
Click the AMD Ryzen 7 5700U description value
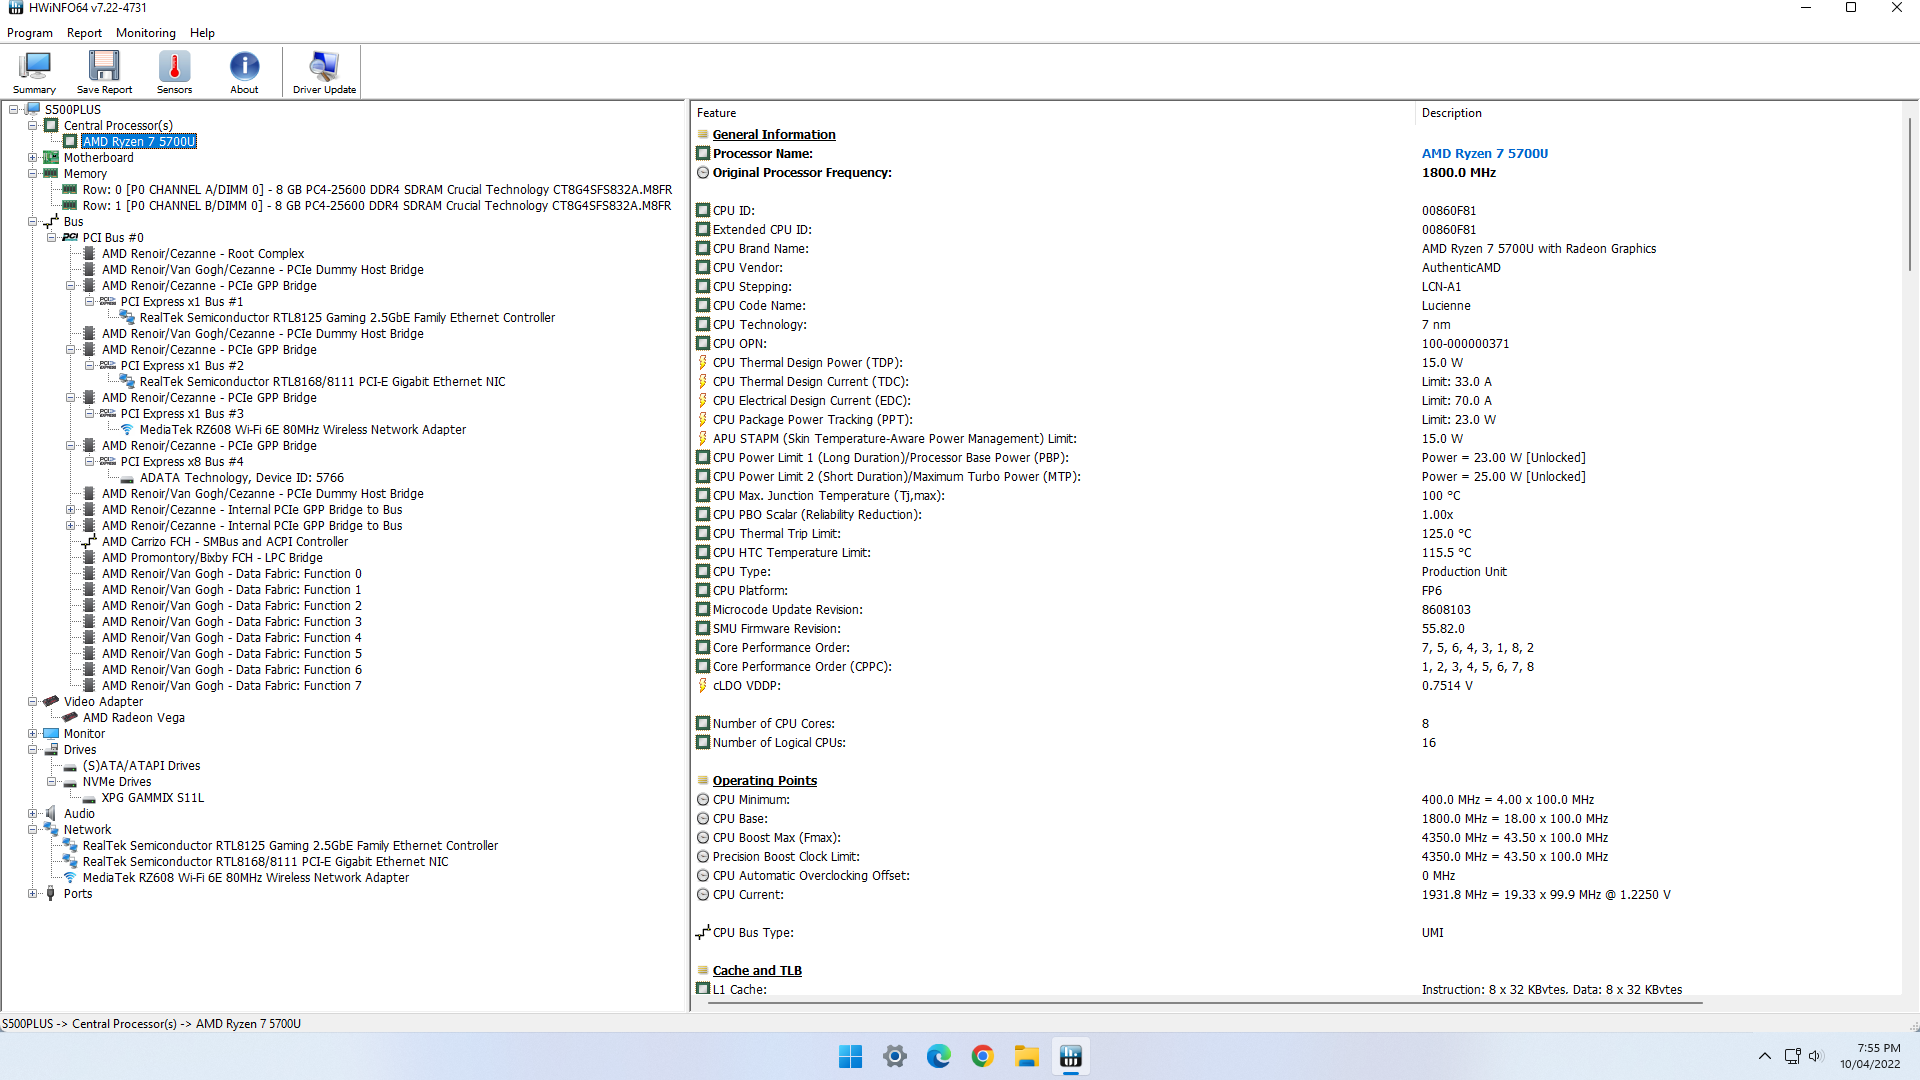[x=1485, y=154]
